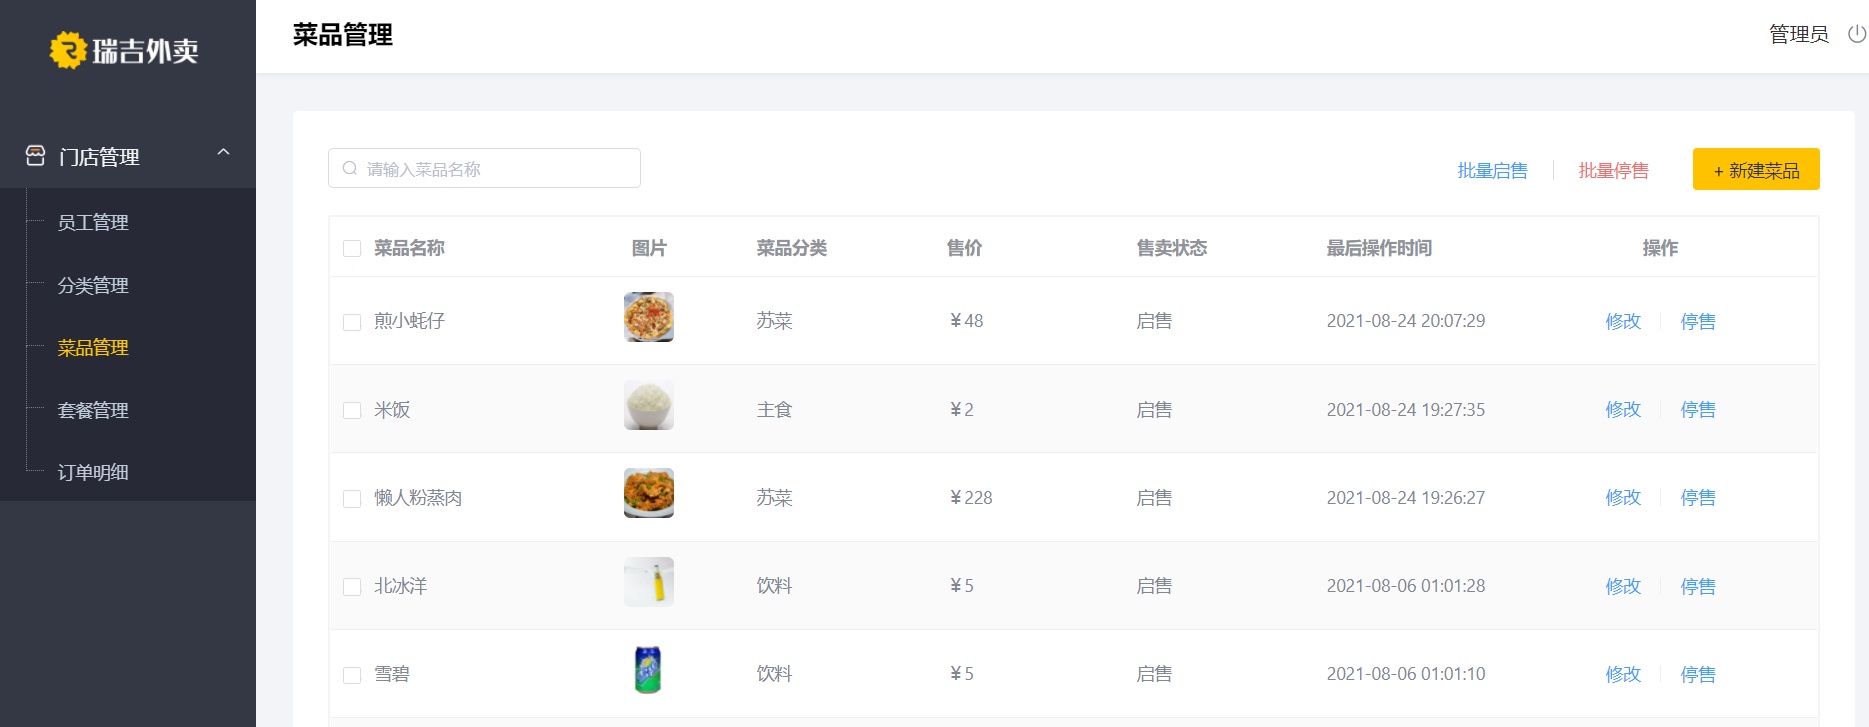Viewport: 1869px width, 727px height.
Task: Click the search magnifier icon
Action: point(350,169)
